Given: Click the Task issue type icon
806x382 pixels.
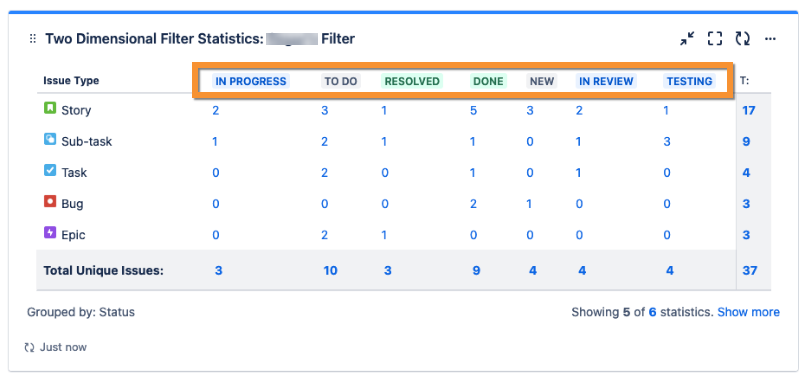Looking at the screenshot, I should (50, 171).
